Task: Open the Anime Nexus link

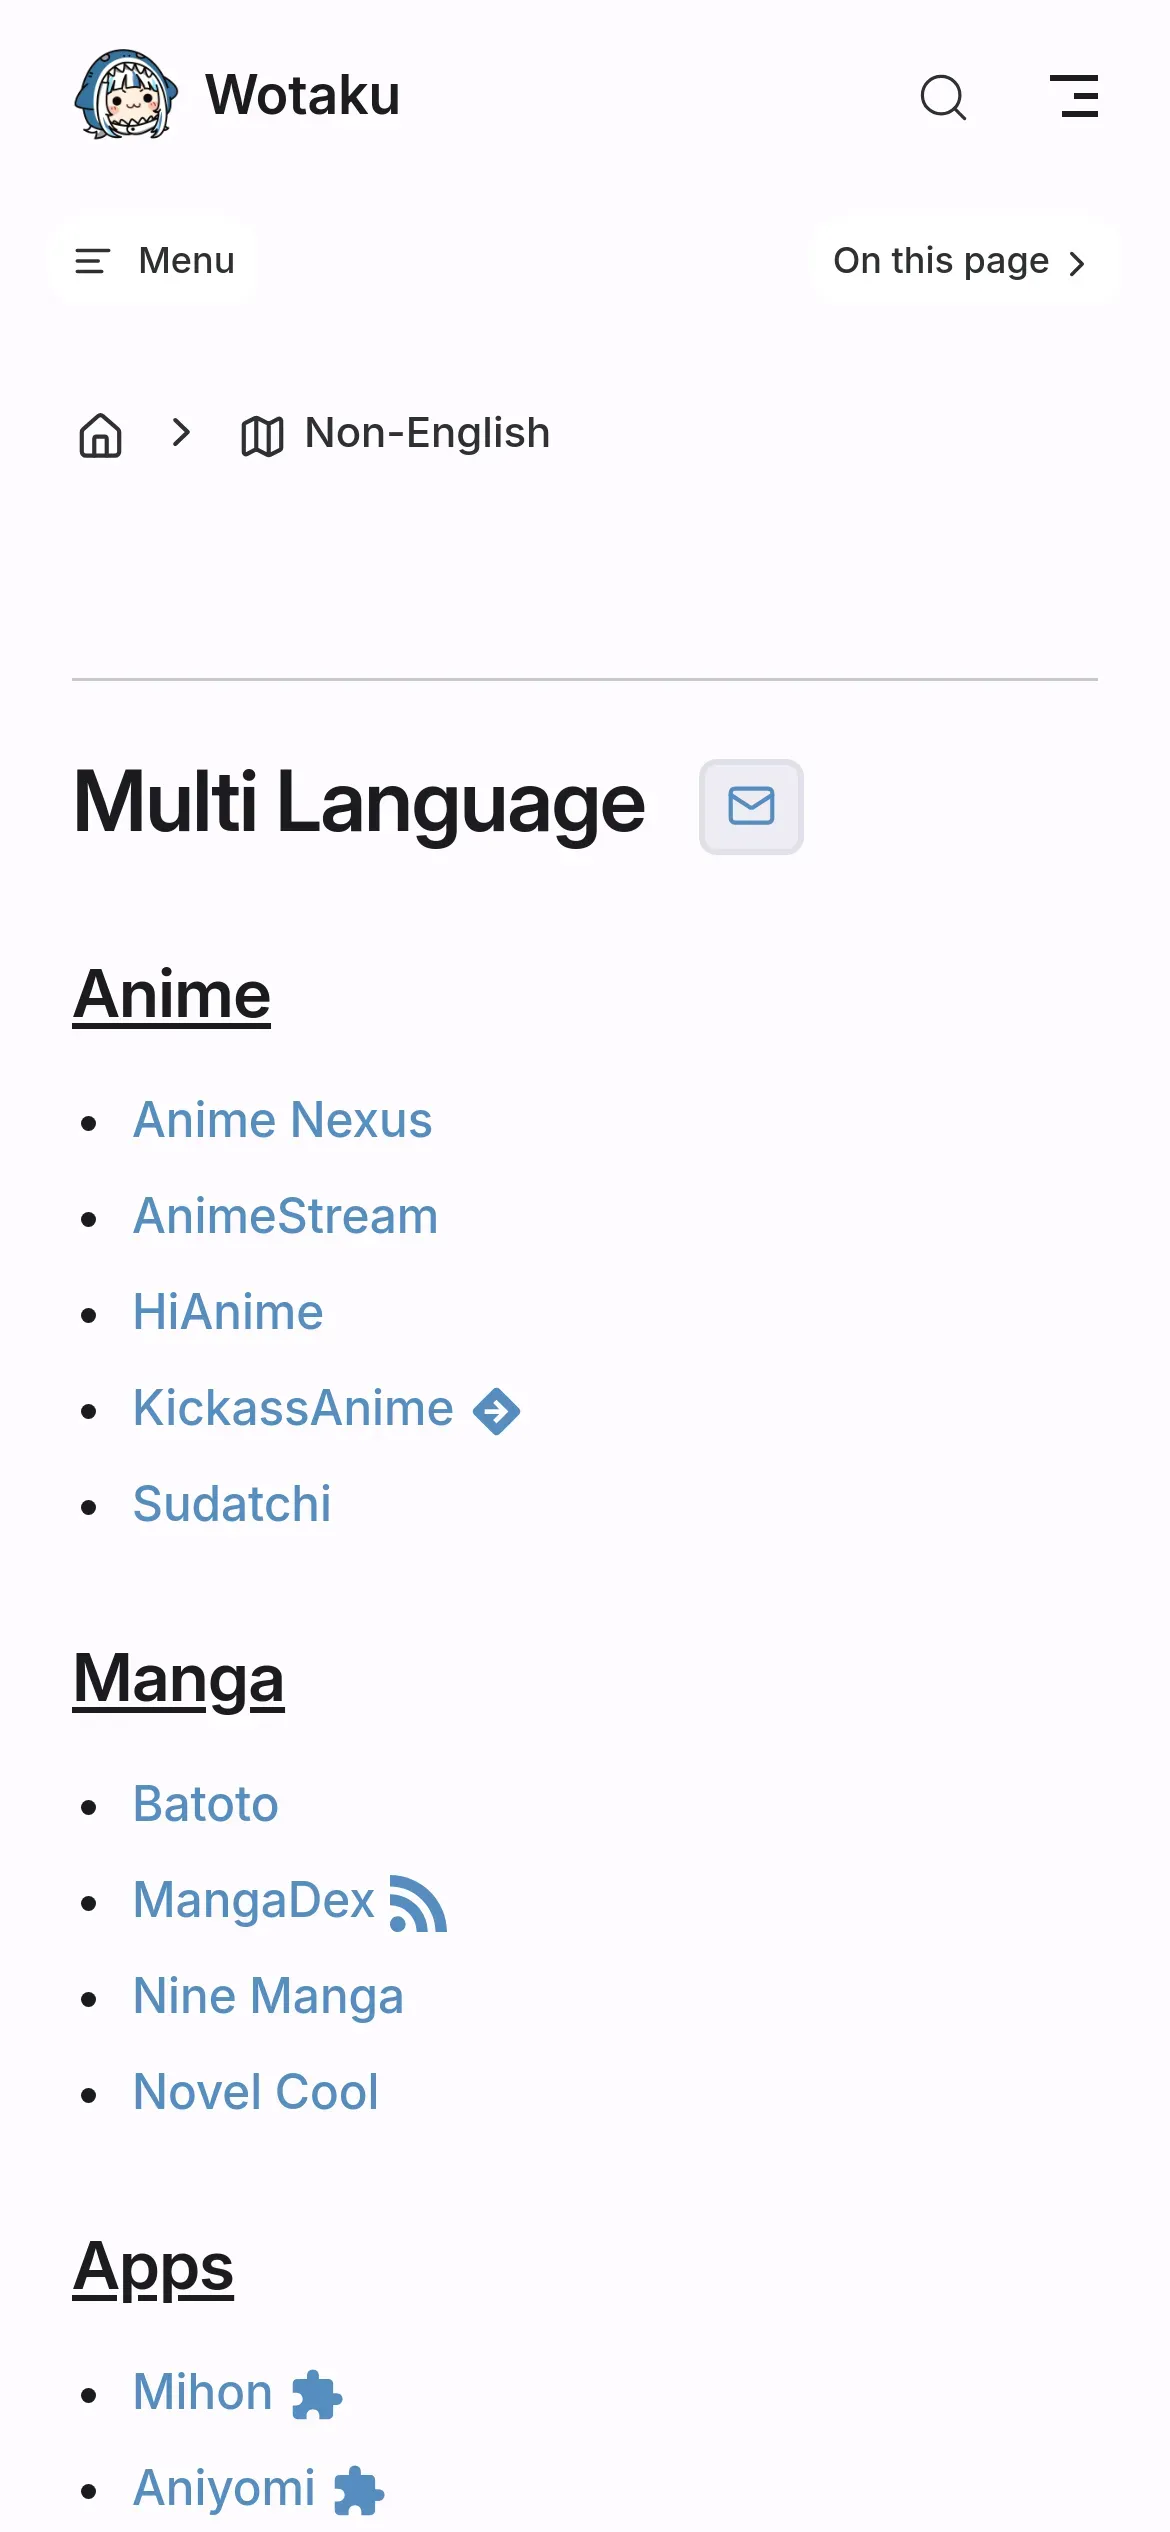Action: (283, 1120)
